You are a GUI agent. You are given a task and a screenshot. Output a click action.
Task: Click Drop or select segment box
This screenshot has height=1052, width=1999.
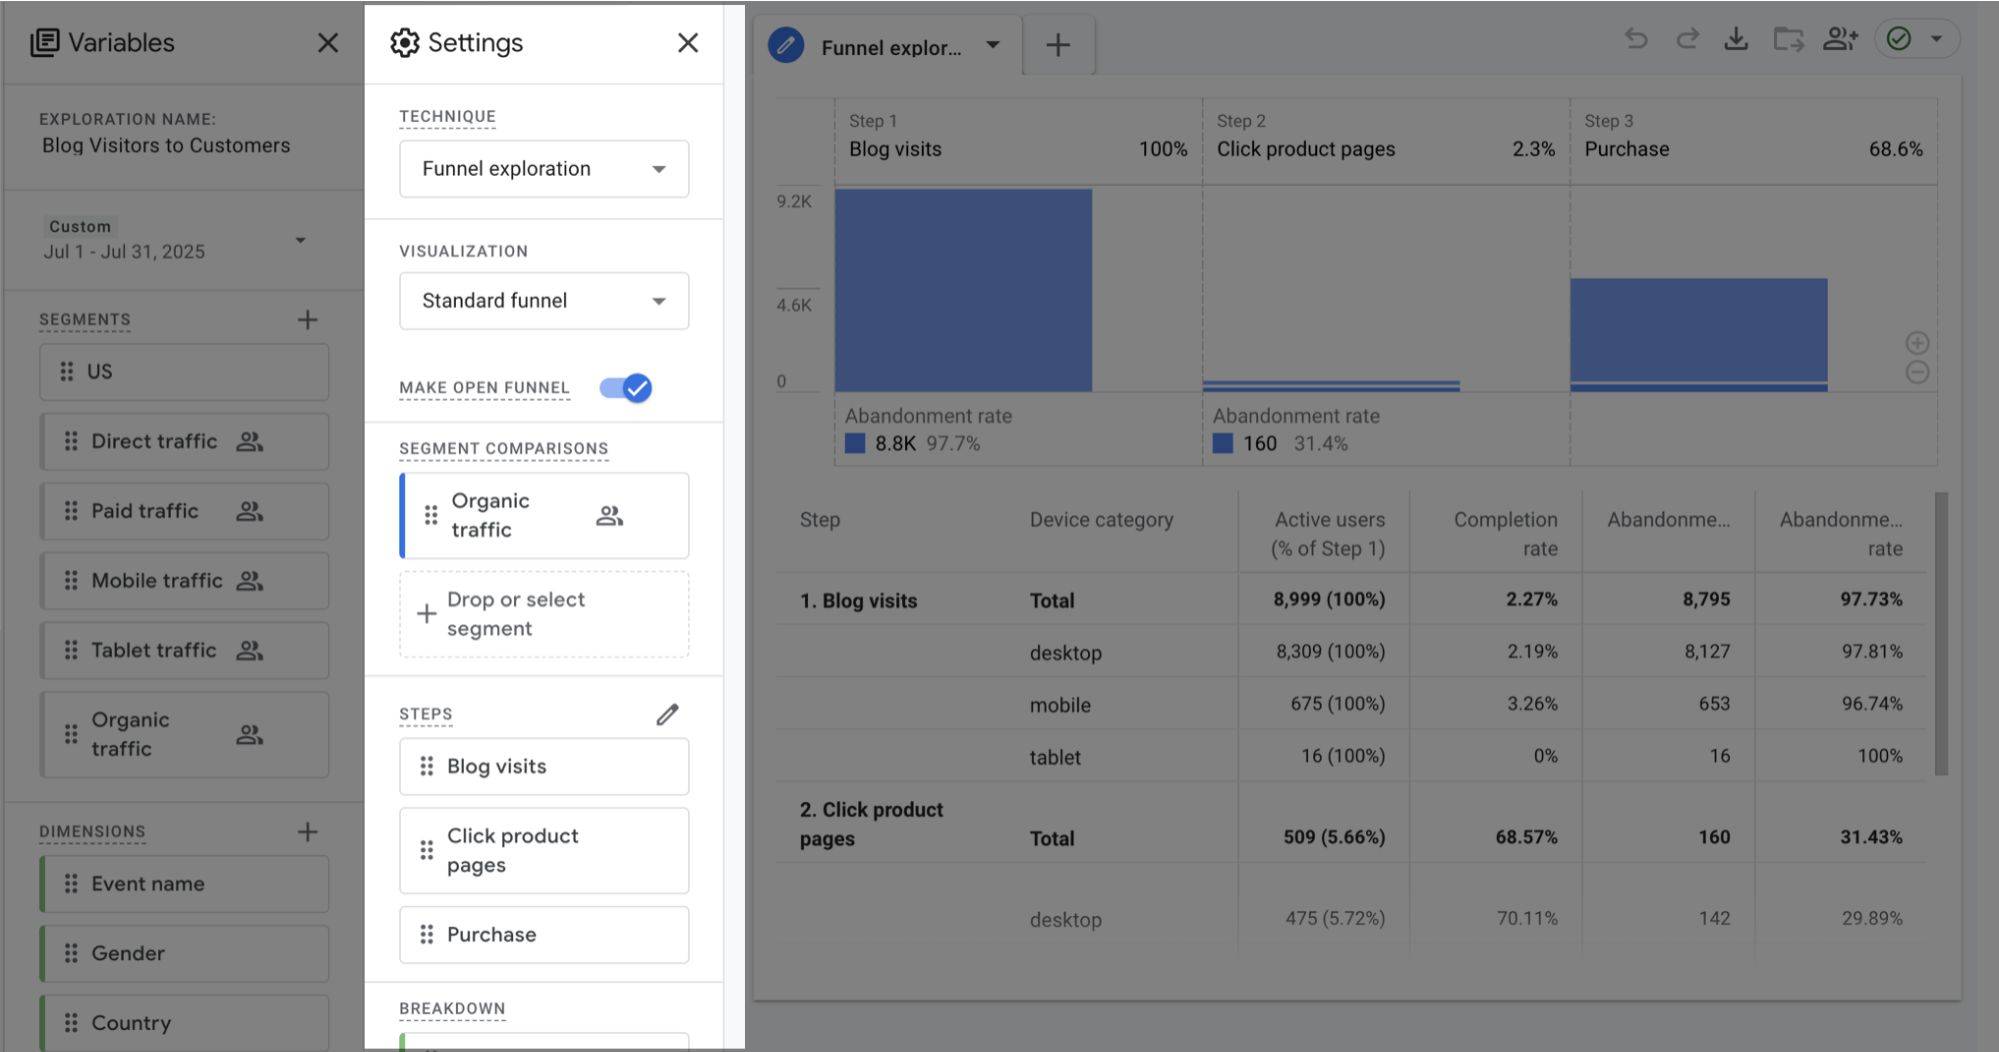544,614
